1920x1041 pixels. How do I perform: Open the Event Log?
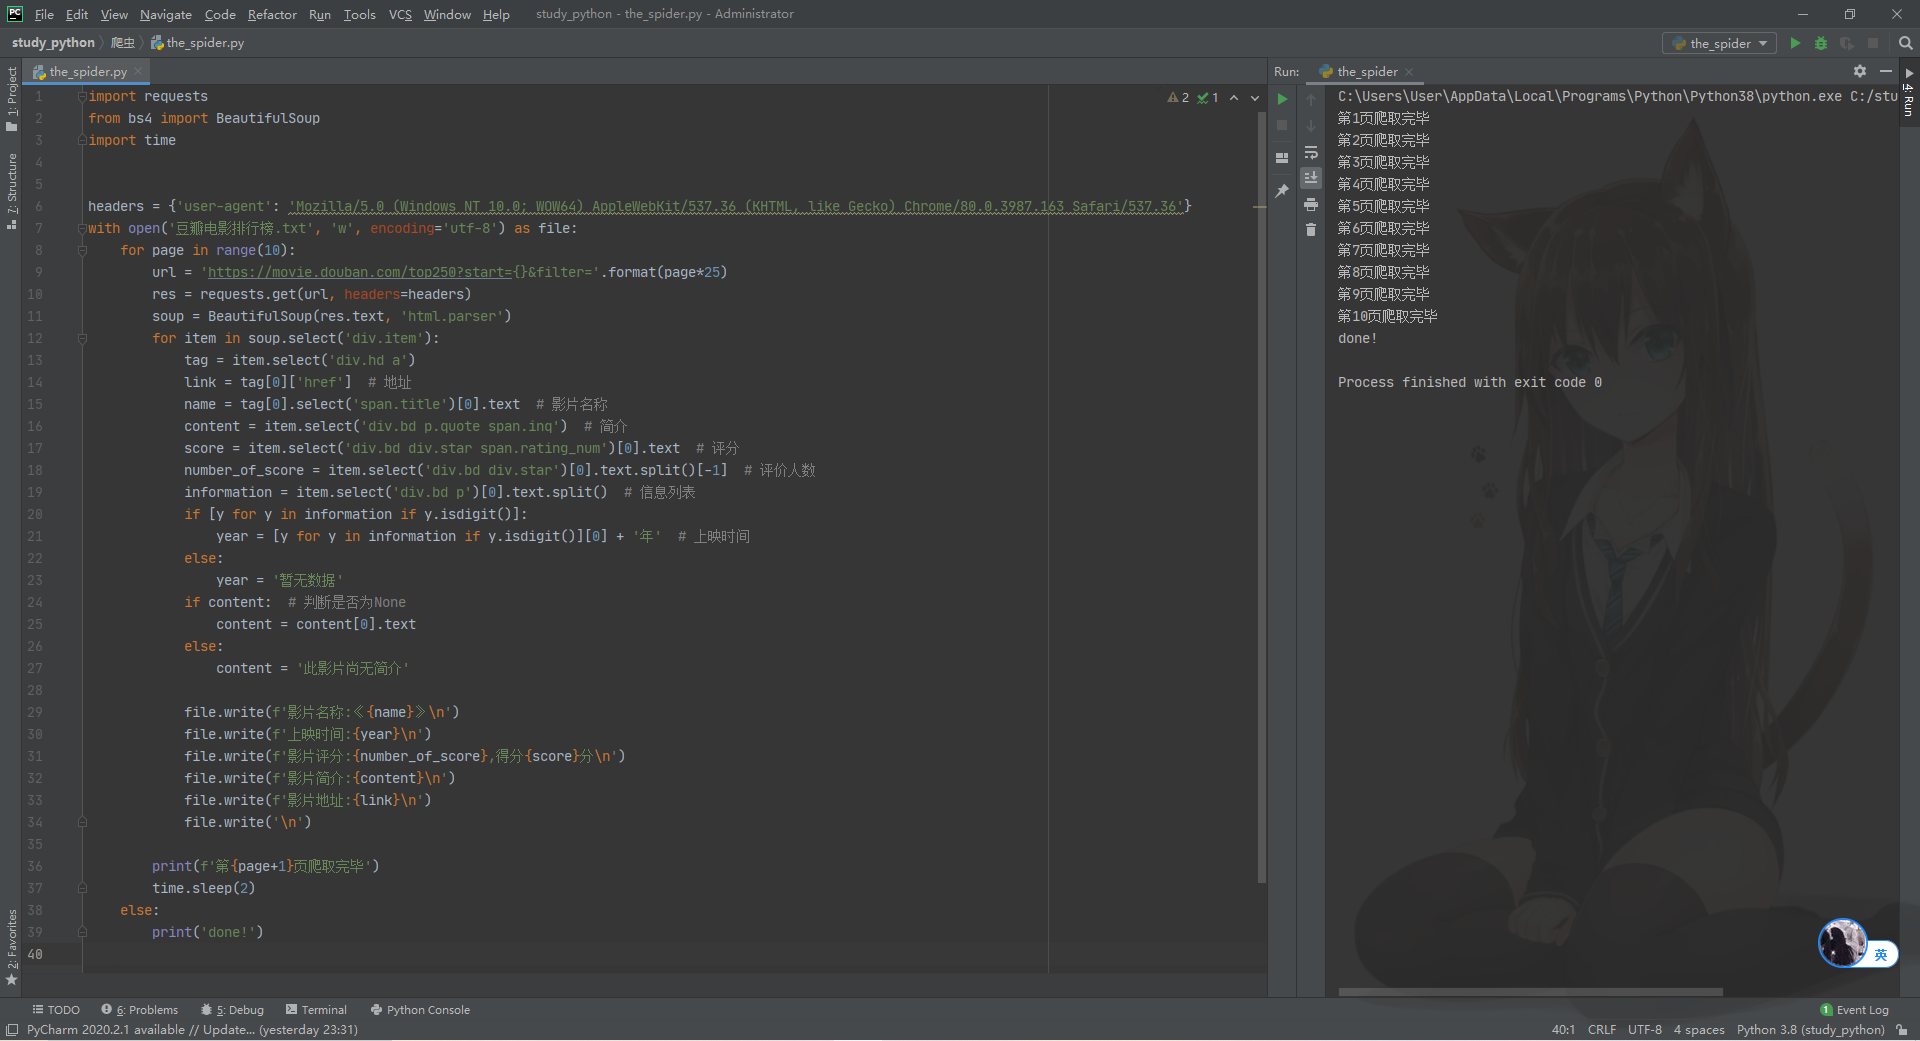point(1855,1010)
